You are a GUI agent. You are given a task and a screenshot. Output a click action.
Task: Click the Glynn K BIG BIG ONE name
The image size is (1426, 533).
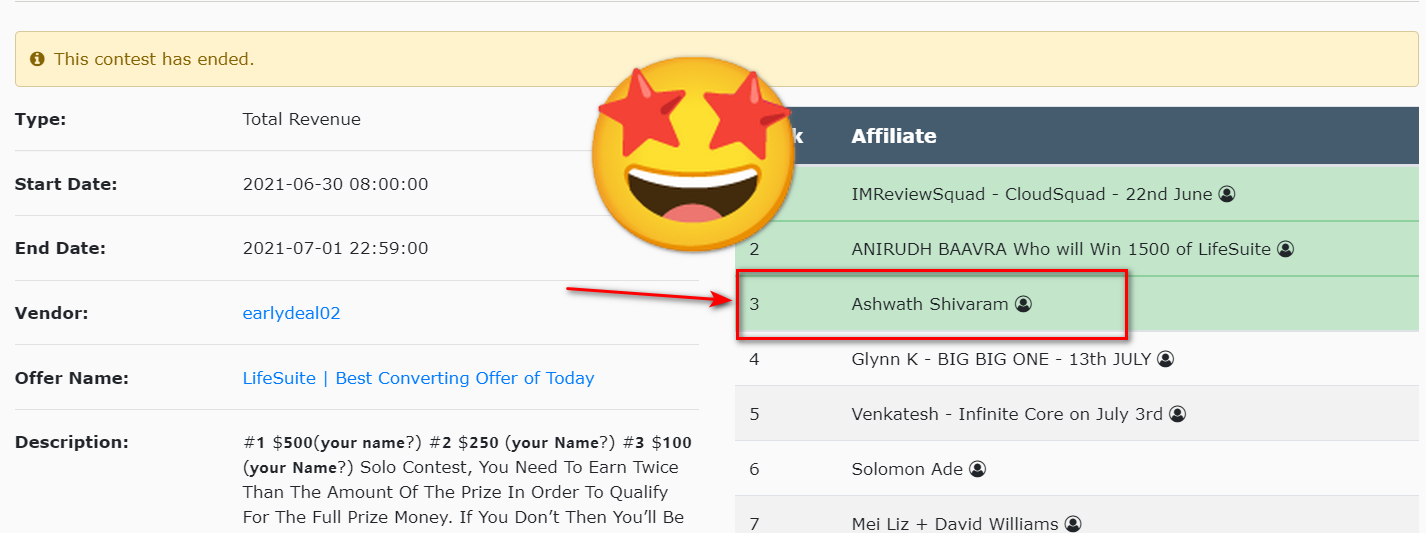1001,359
